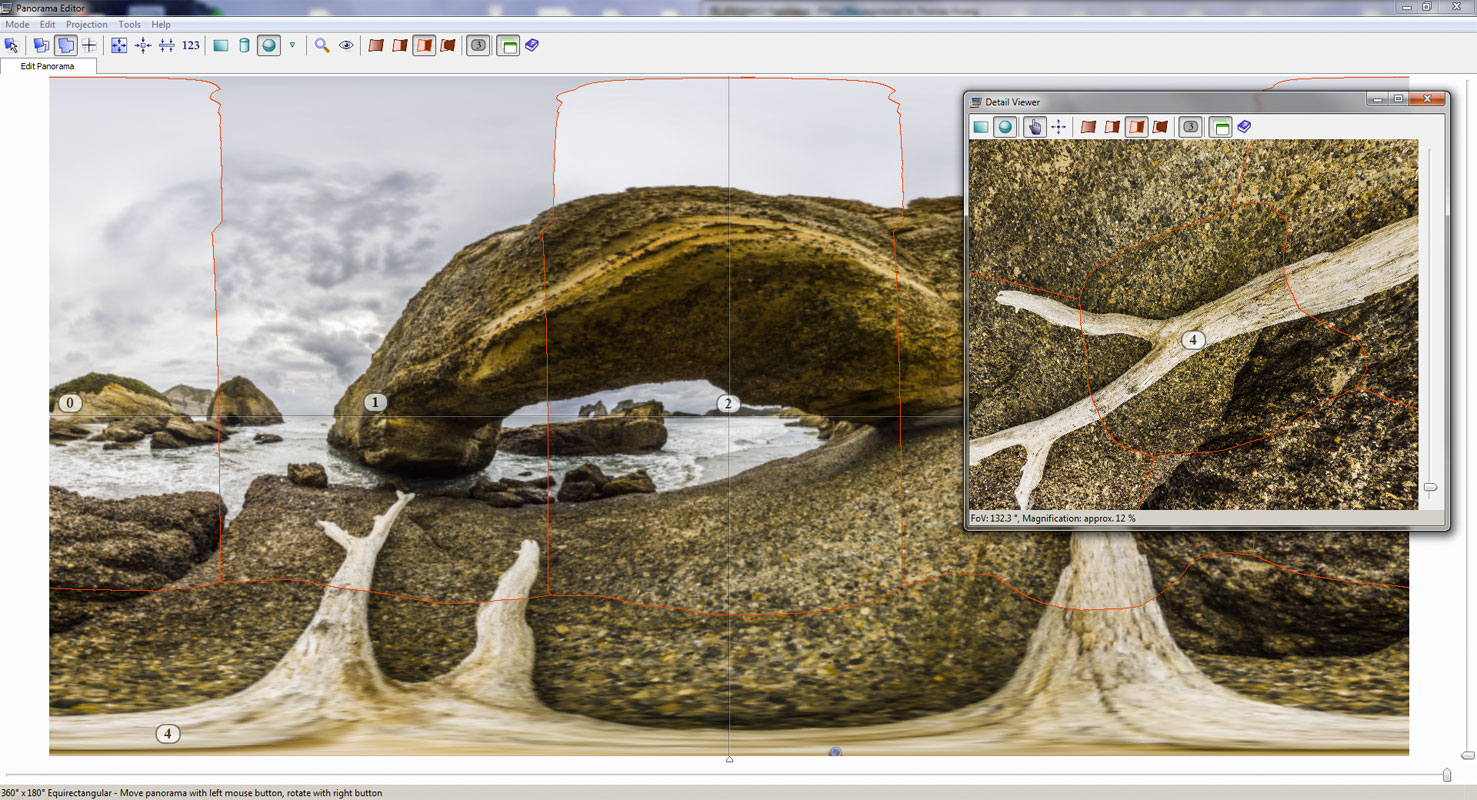The height and width of the screenshot is (800, 1477).
Task: Open the help book icon in main toolbar
Action: tap(532, 45)
